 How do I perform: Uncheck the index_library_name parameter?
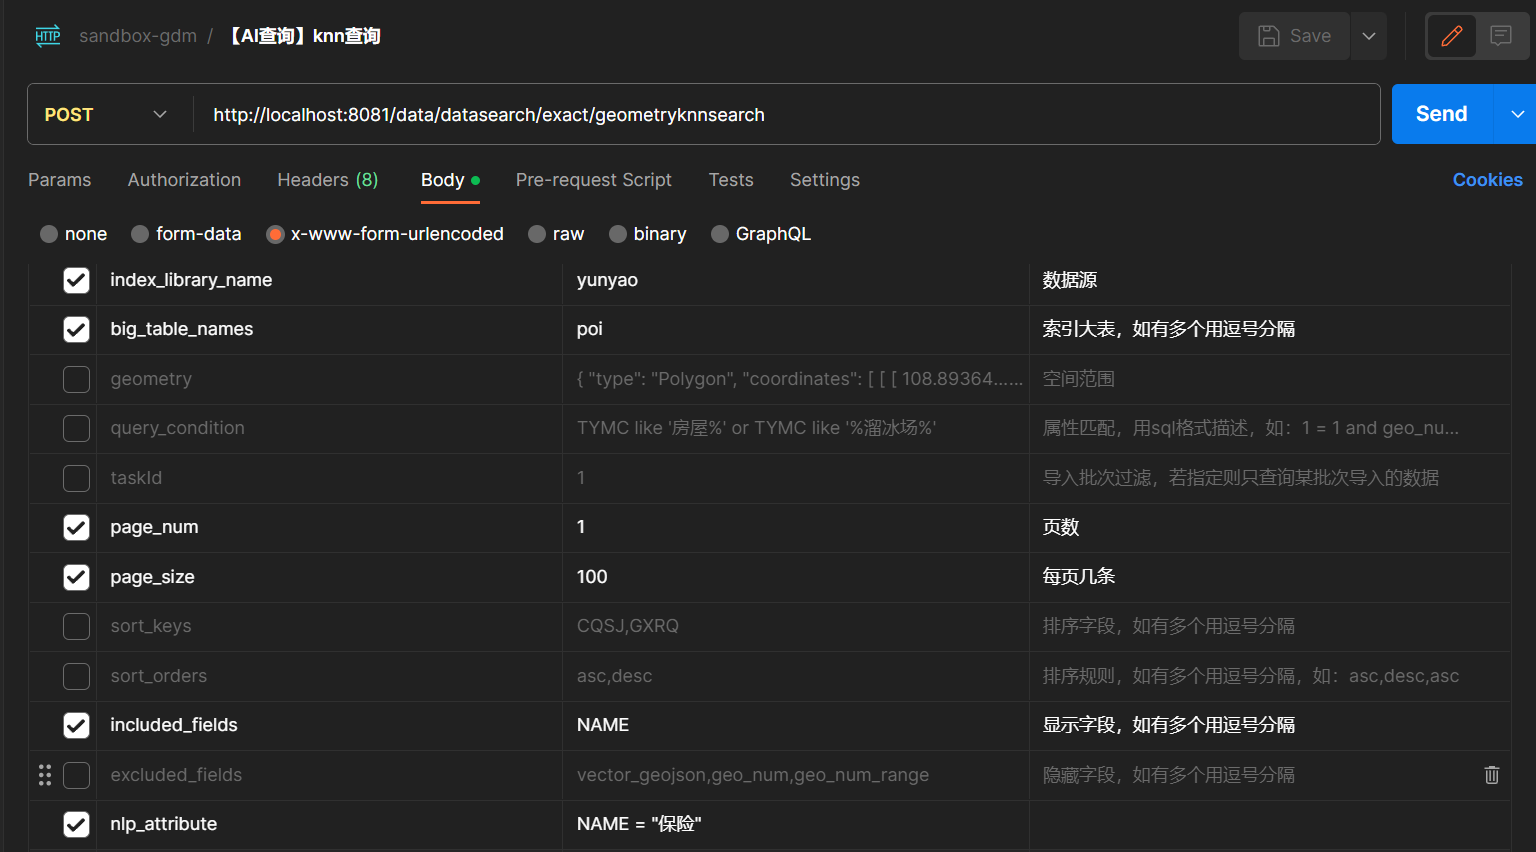(x=76, y=280)
